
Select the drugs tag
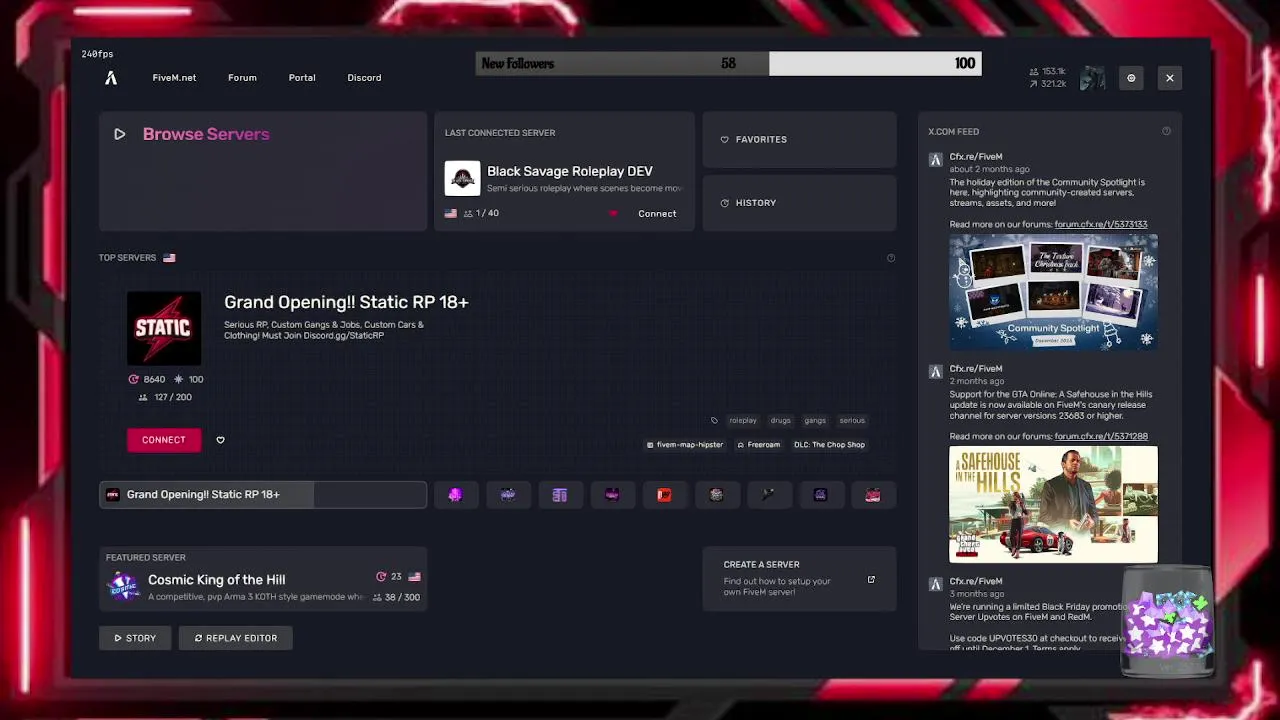(x=780, y=421)
